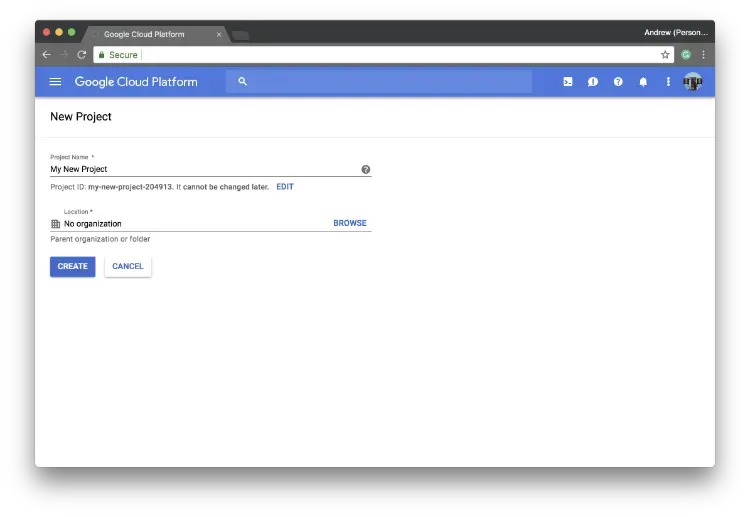Activate Cloud Shell terminal icon

click(568, 82)
